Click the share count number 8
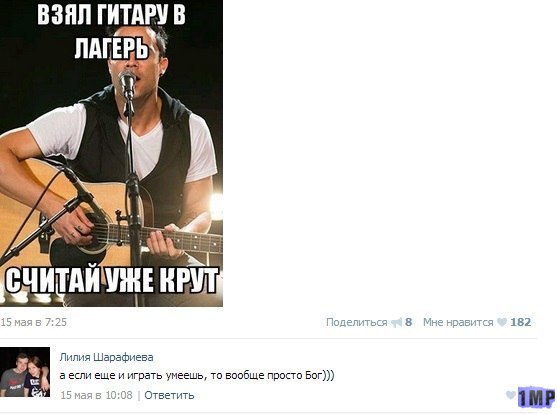Screen dimensions: 557x414 click(409, 322)
